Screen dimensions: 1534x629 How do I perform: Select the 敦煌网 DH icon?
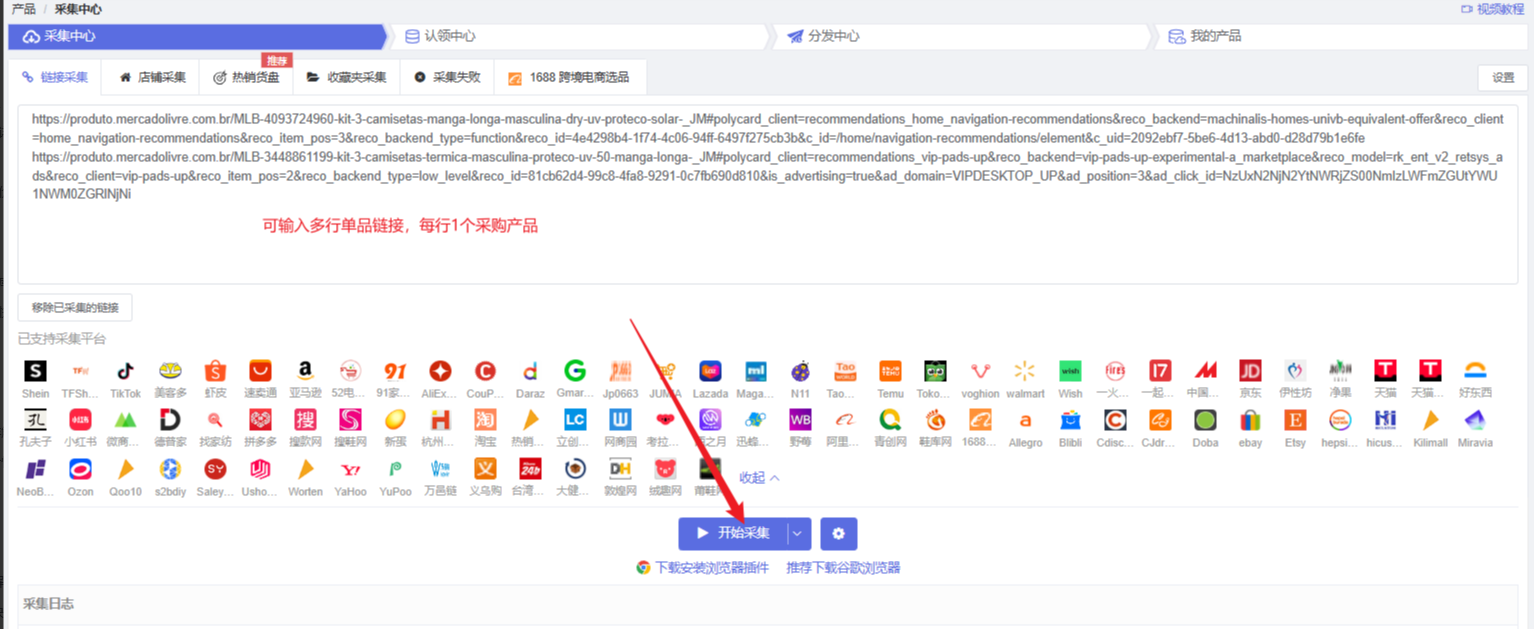(620, 469)
